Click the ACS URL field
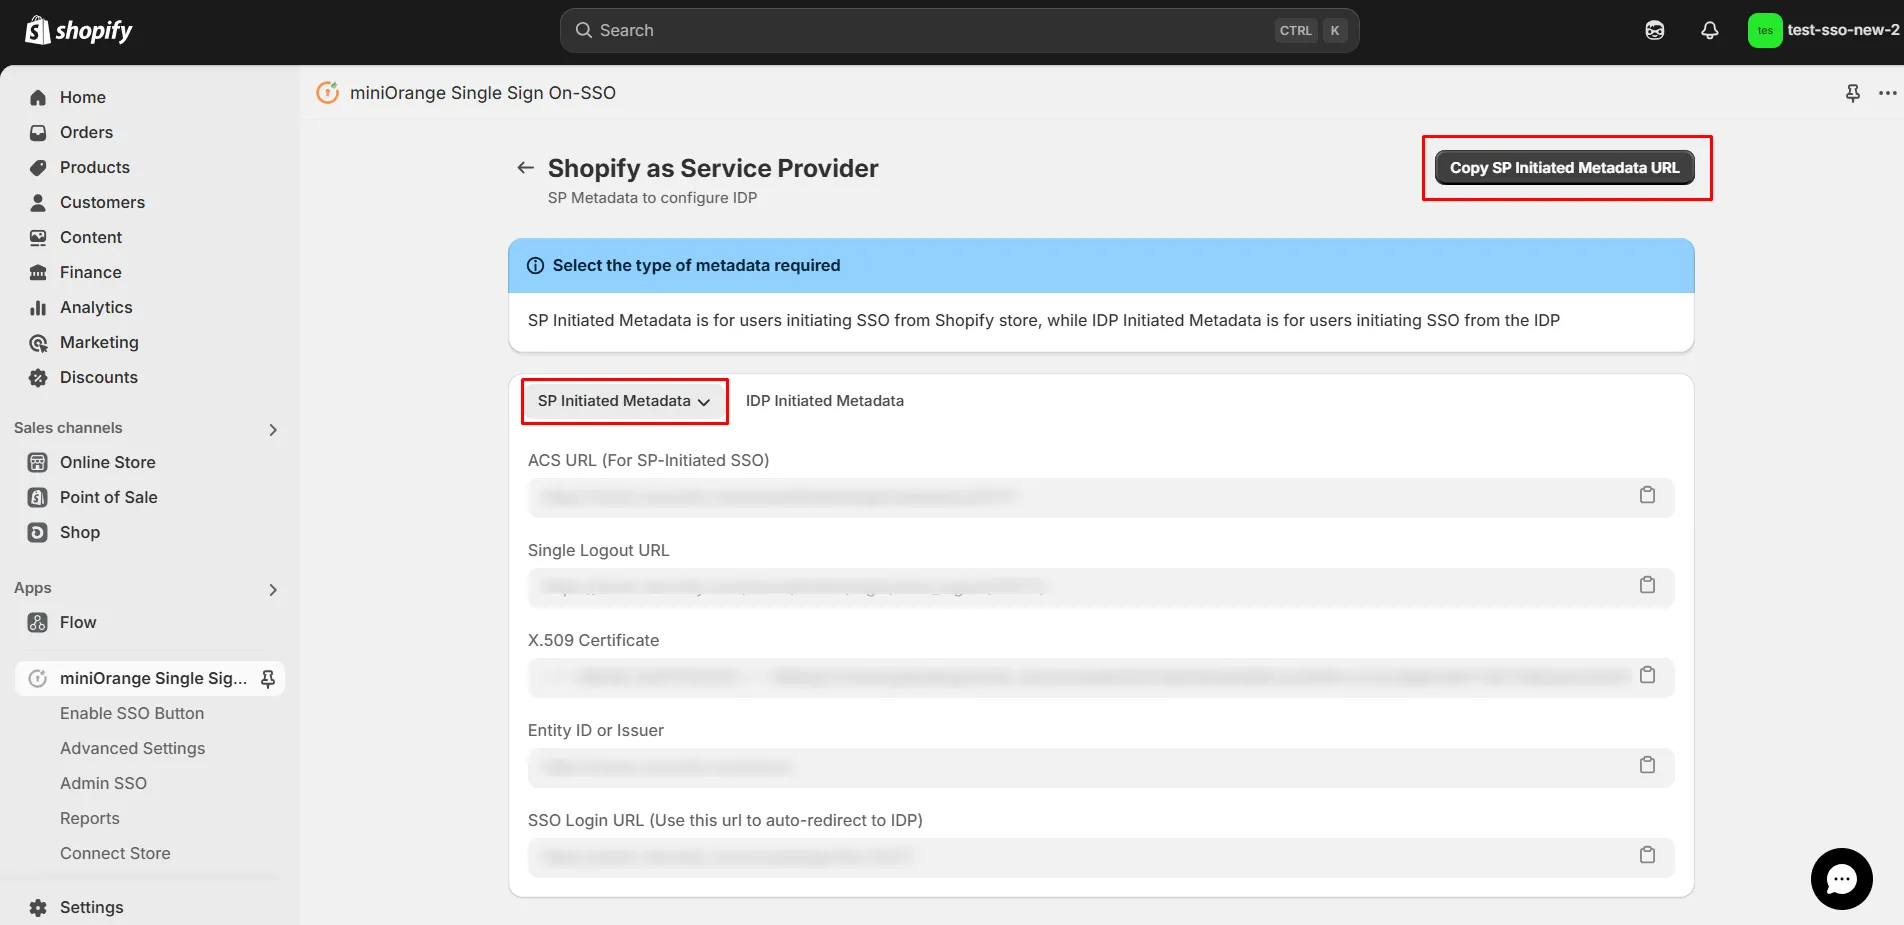Image resolution: width=1904 pixels, height=925 pixels. [1100, 497]
